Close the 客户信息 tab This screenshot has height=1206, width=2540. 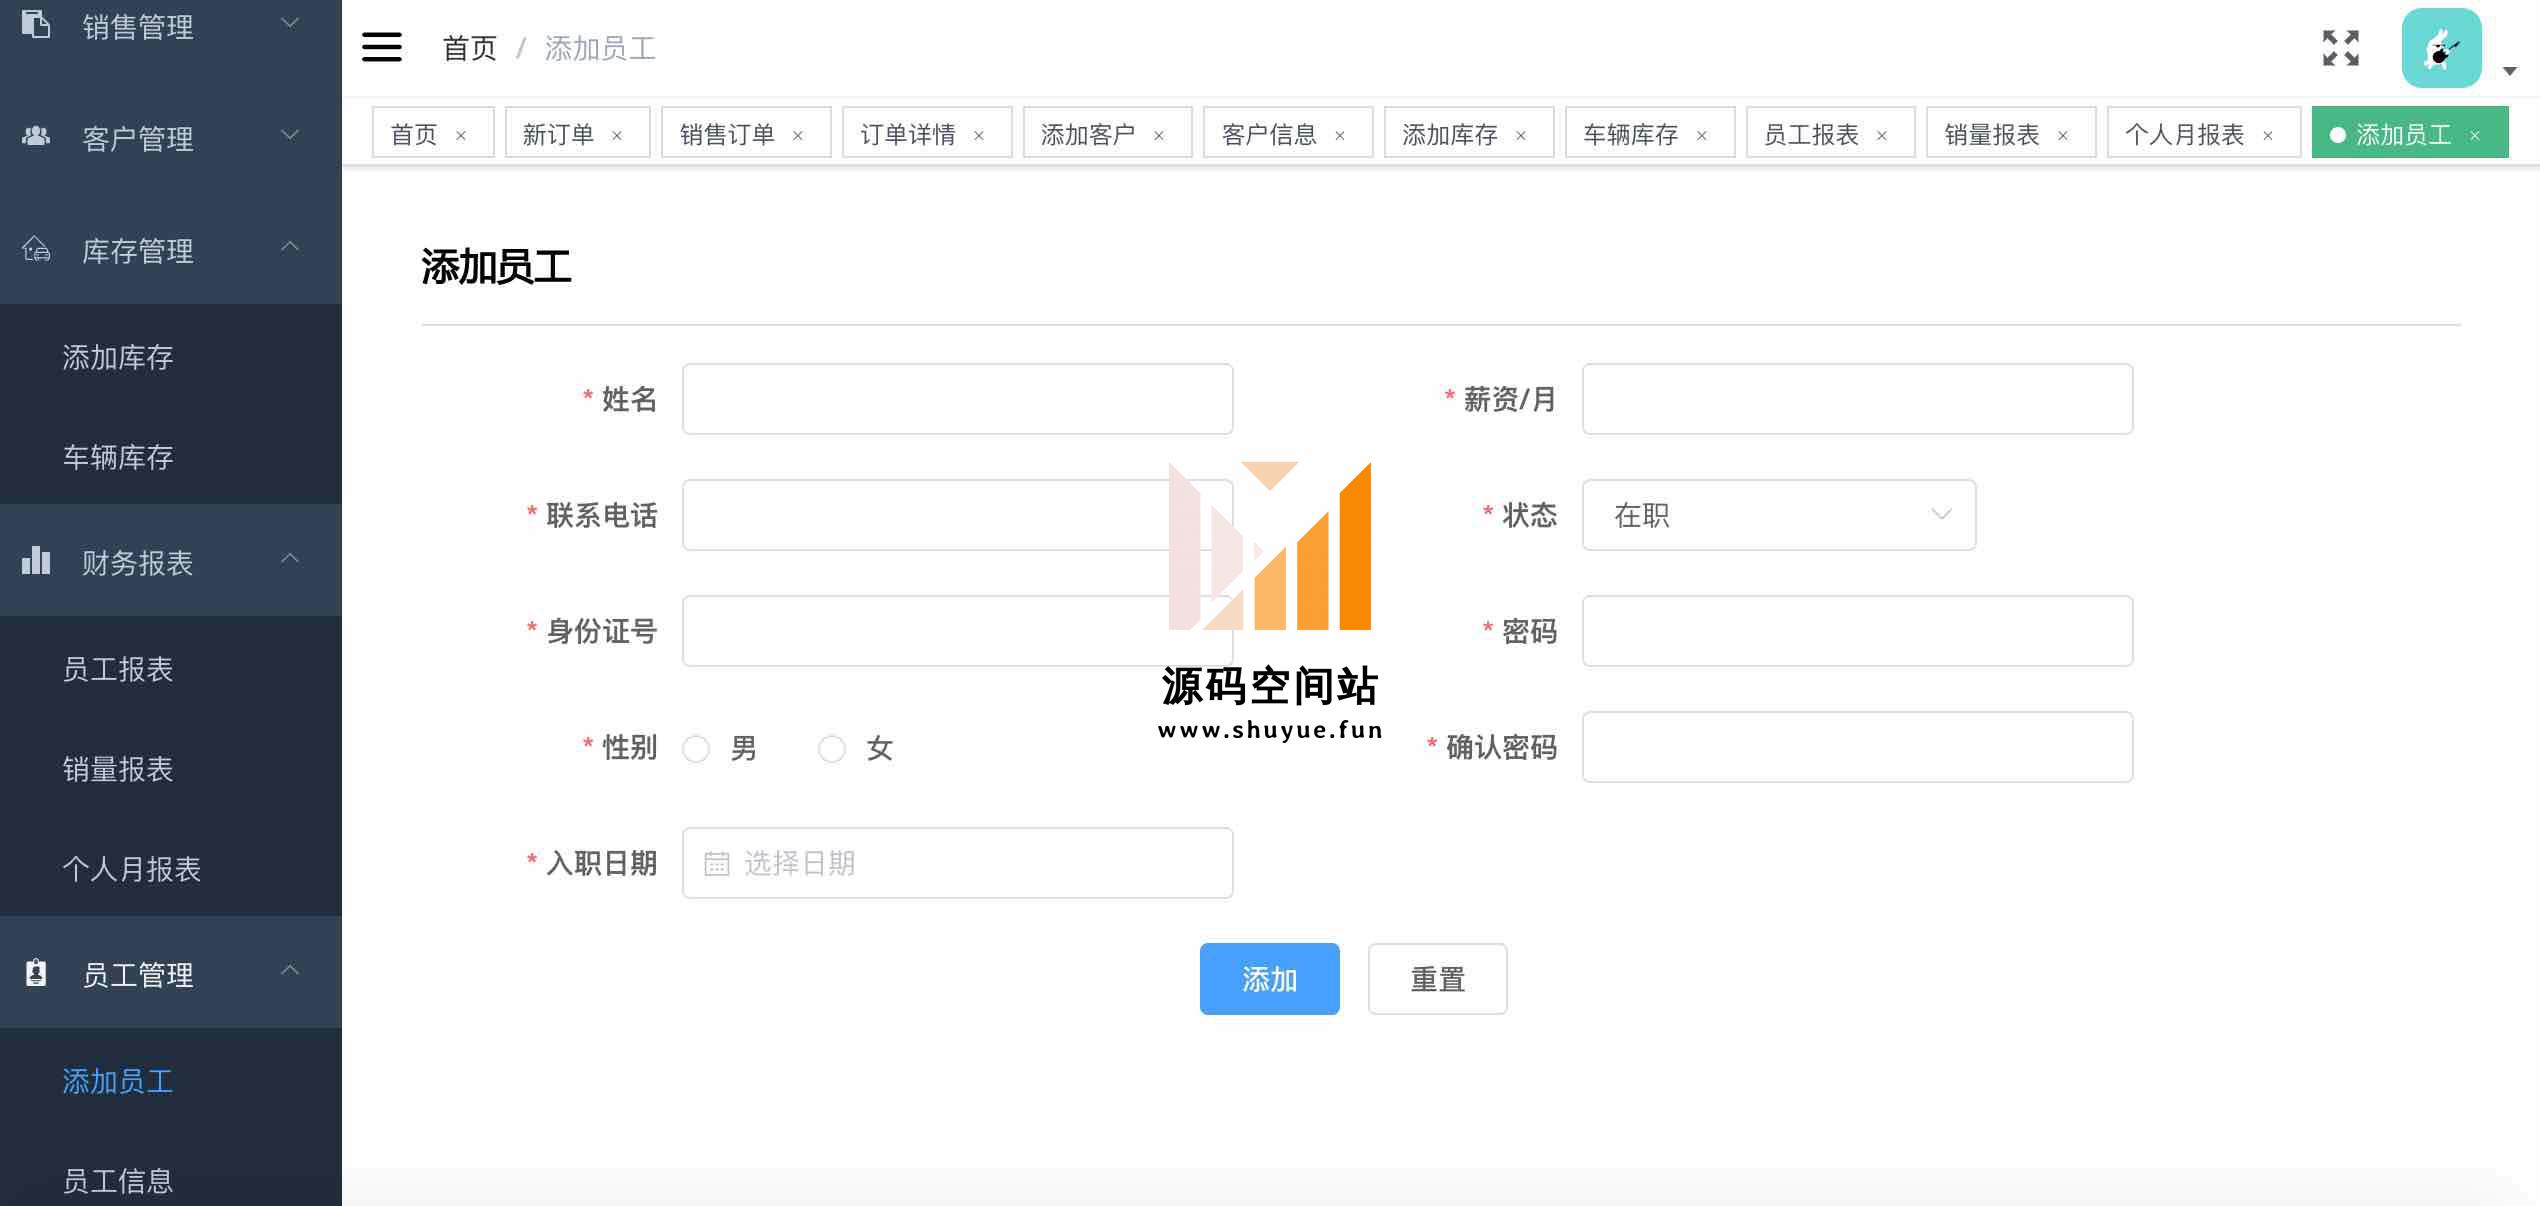pyautogui.click(x=1340, y=135)
